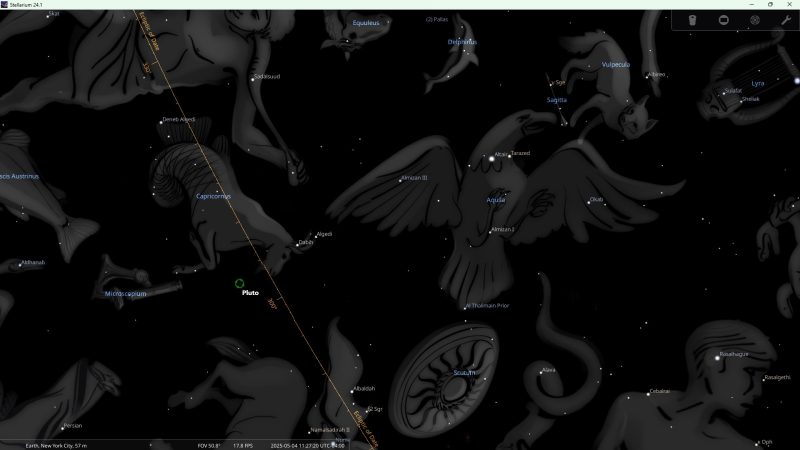800x450 pixels.
Task: Click the Sagitta constellation label
Action: click(557, 100)
